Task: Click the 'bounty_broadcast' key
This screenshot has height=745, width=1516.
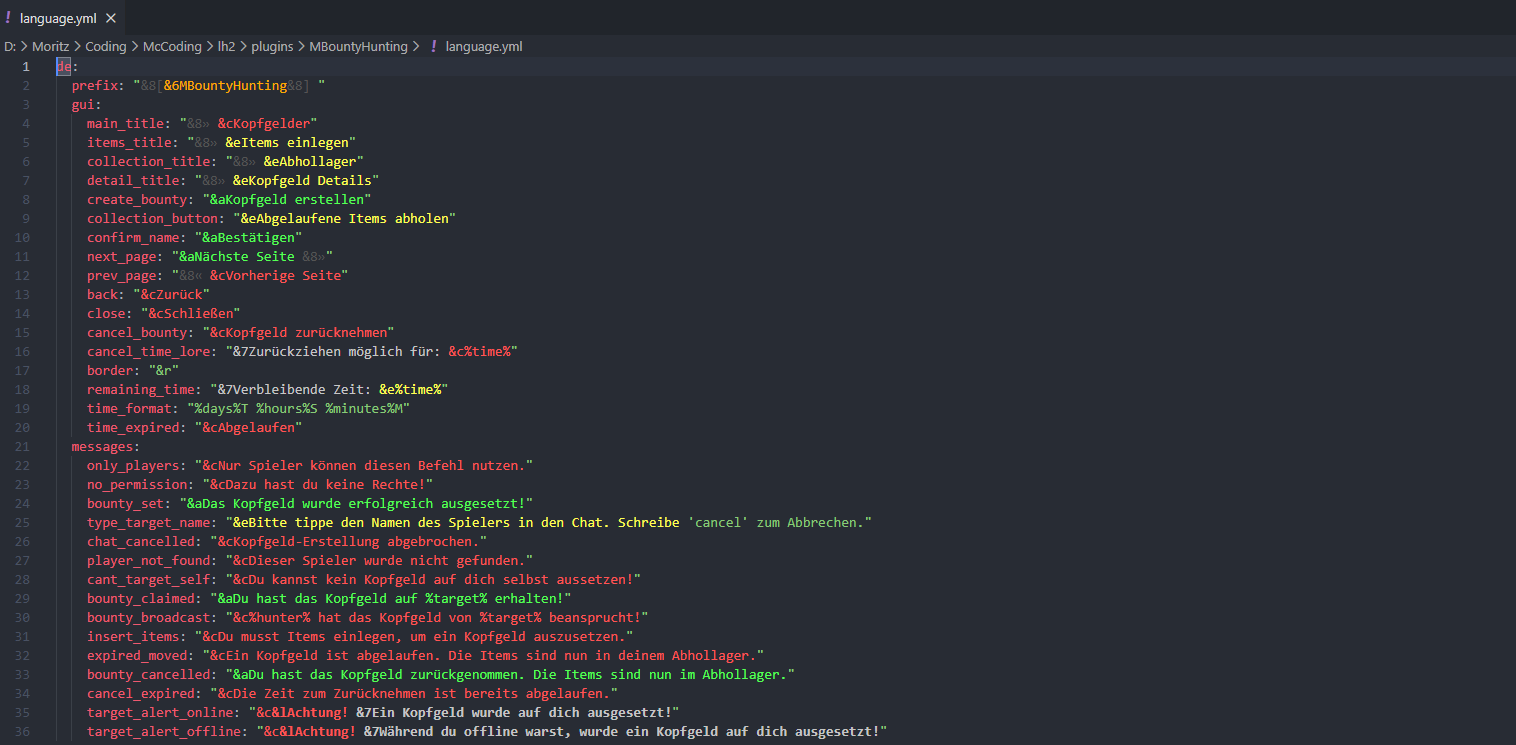Action: pos(148,618)
